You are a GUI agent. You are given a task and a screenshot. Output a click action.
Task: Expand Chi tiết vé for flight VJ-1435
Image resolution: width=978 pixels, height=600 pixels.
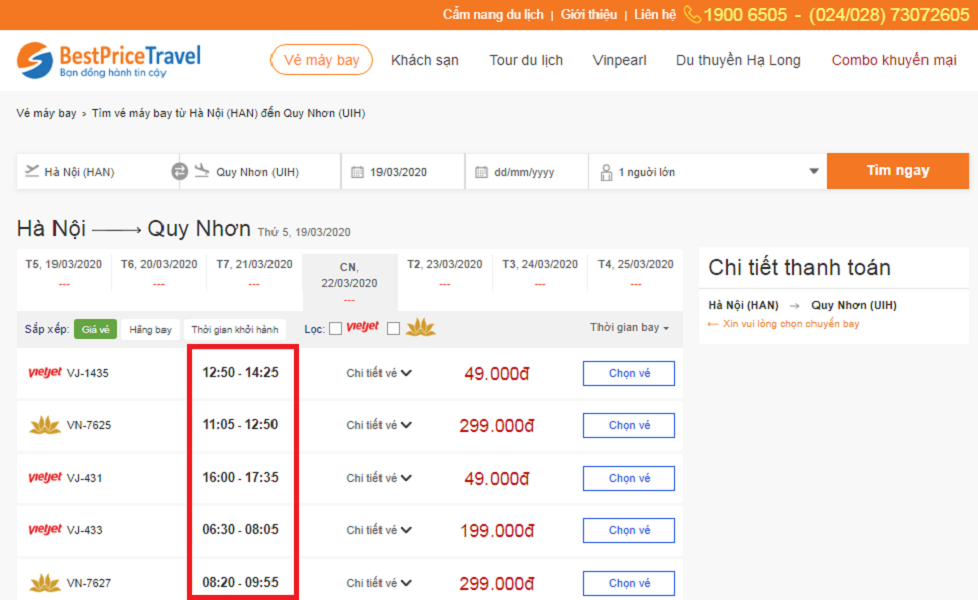point(379,373)
